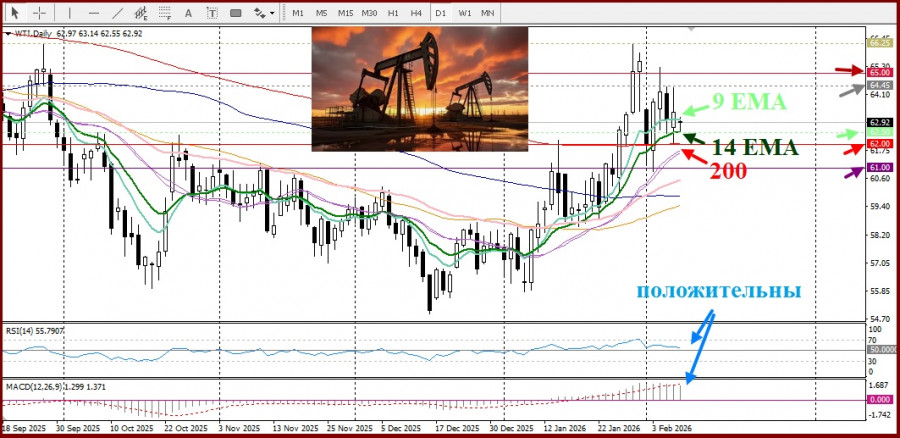Click the equidistant channel tool
This screenshot has height=438, width=900.
click(141, 13)
